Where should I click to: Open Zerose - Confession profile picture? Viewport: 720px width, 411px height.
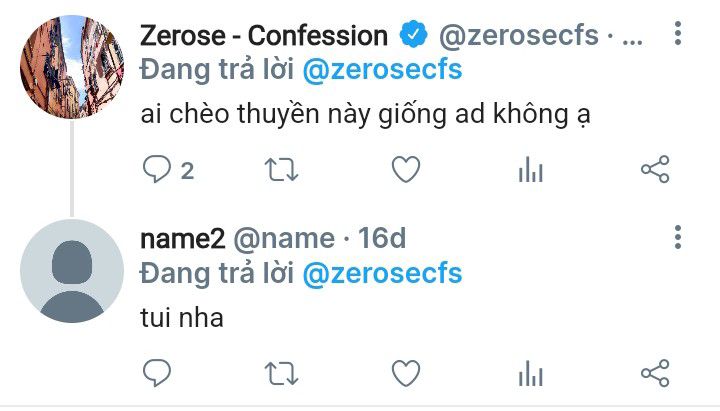pos(71,66)
